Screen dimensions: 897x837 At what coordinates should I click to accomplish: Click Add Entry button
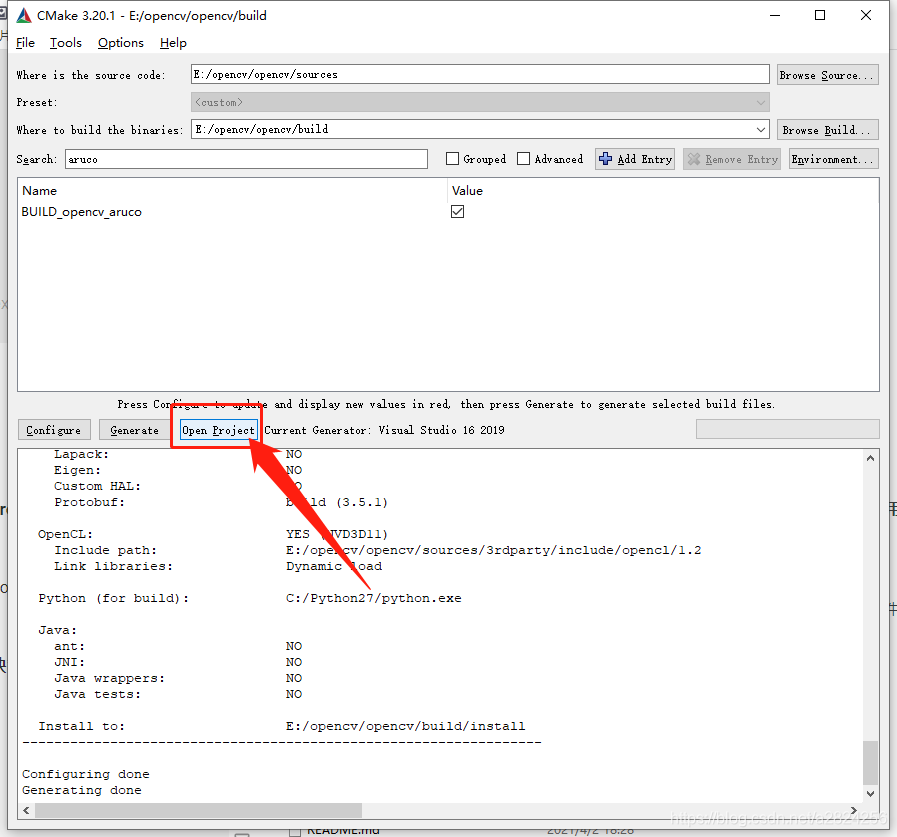pos(635,159)
